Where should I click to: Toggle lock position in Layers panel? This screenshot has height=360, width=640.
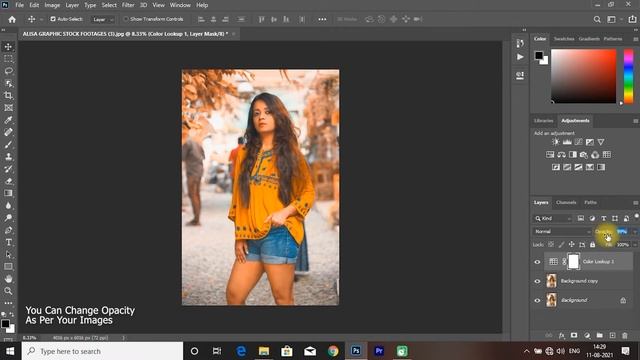click(571, 244)
